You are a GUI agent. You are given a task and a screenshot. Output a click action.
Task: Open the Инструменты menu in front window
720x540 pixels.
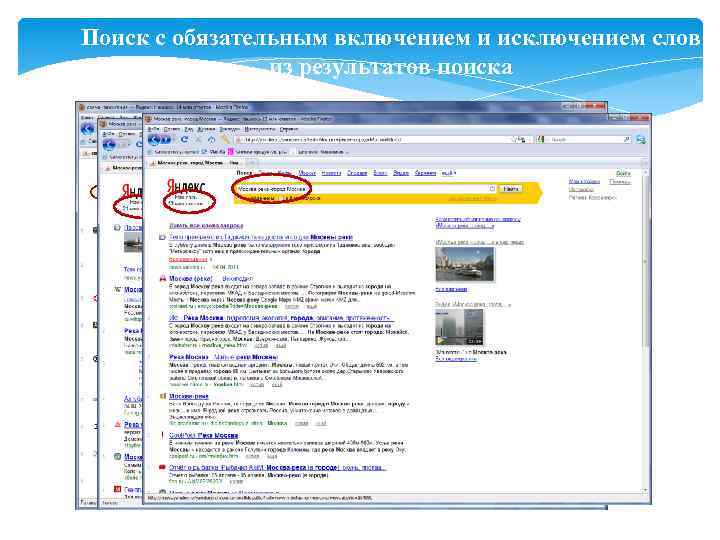coord(259,129)
